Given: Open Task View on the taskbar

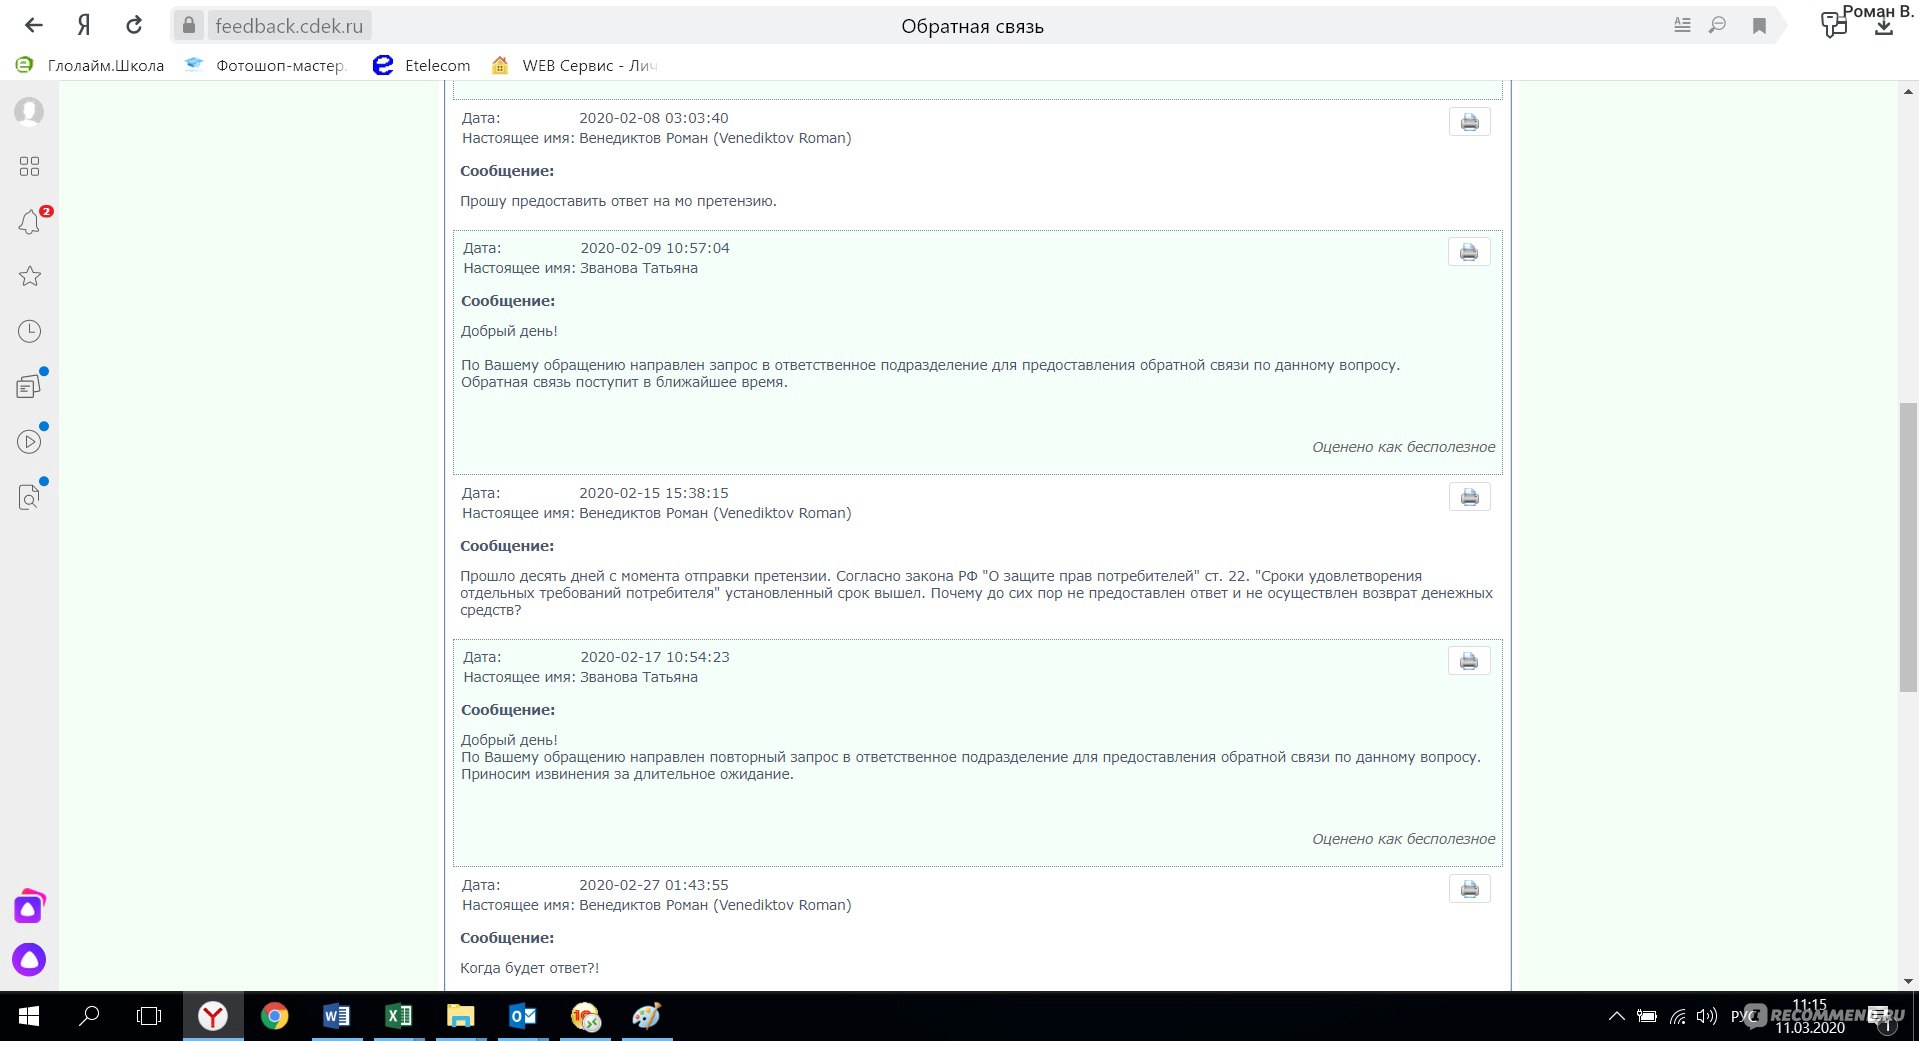Looking at the screenshot, I should [149, 1016].
